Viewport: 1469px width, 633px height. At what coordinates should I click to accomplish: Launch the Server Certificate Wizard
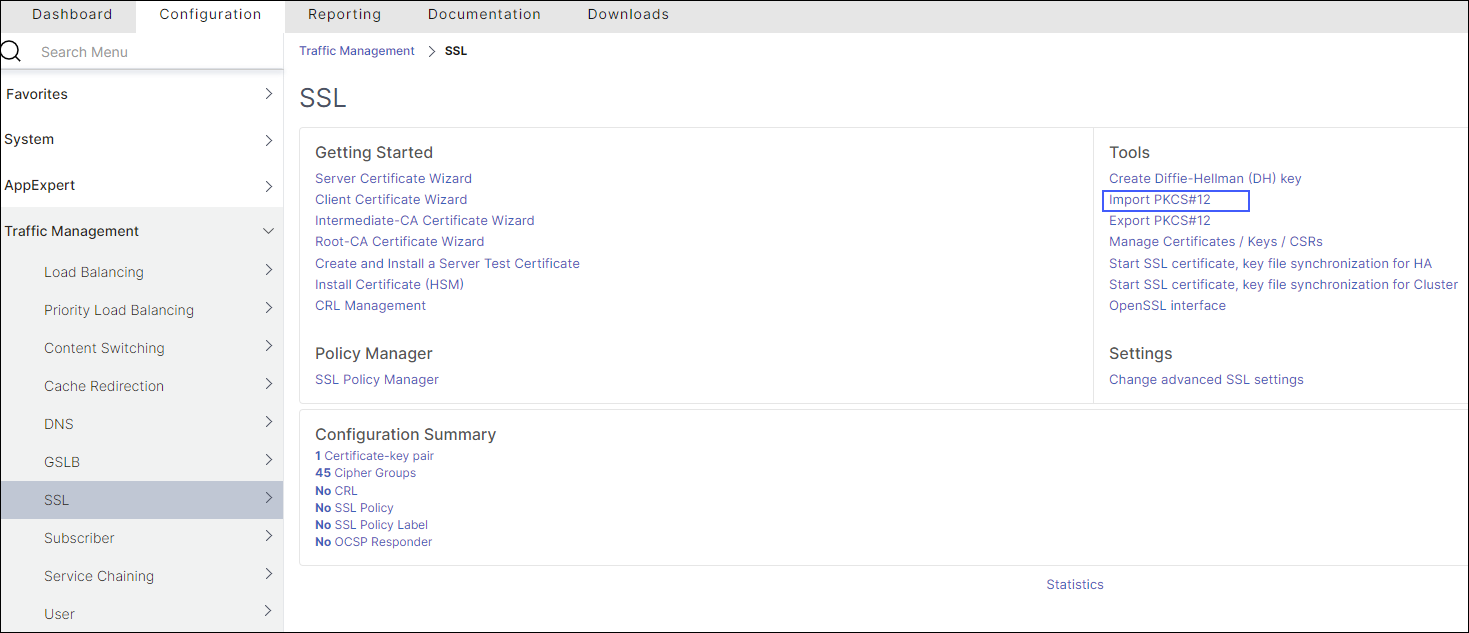(x=393, y=178)
